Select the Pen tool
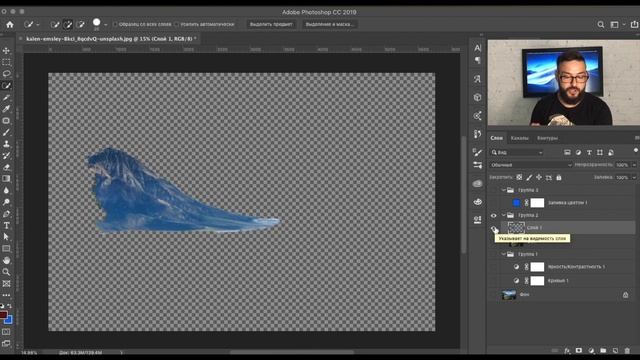Screen dimensions: 640x360 tap(6, 214)
